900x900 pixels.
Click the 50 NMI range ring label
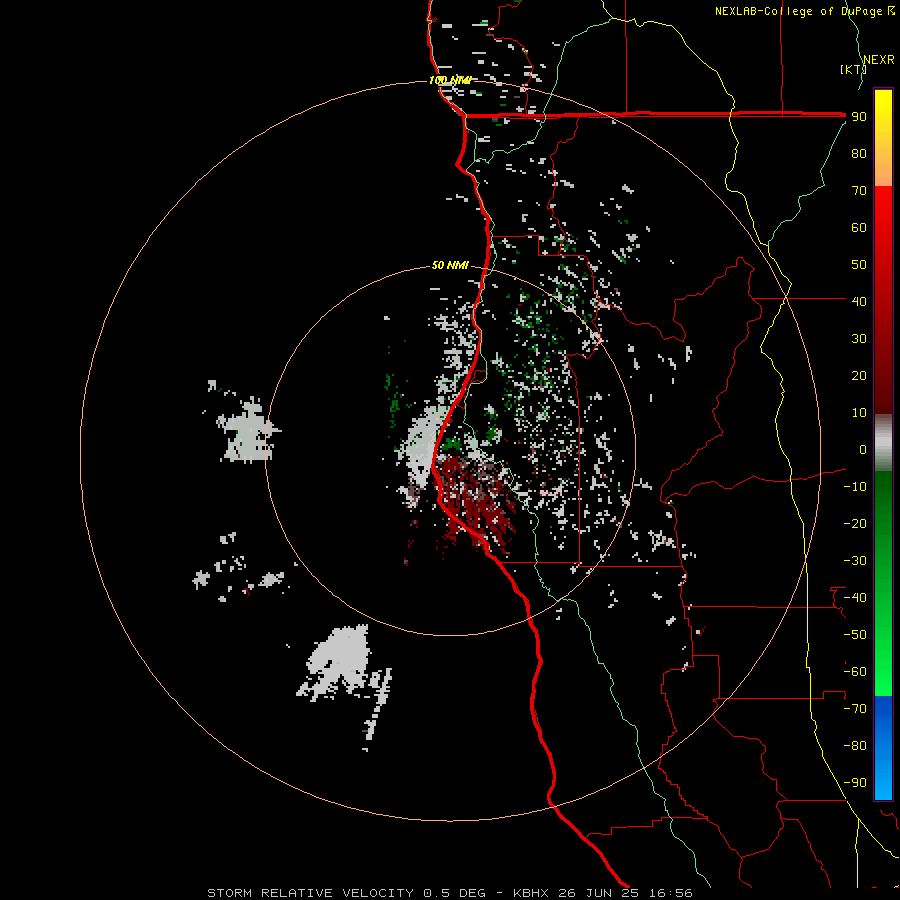pyautogui.click(x=450, y=265)
